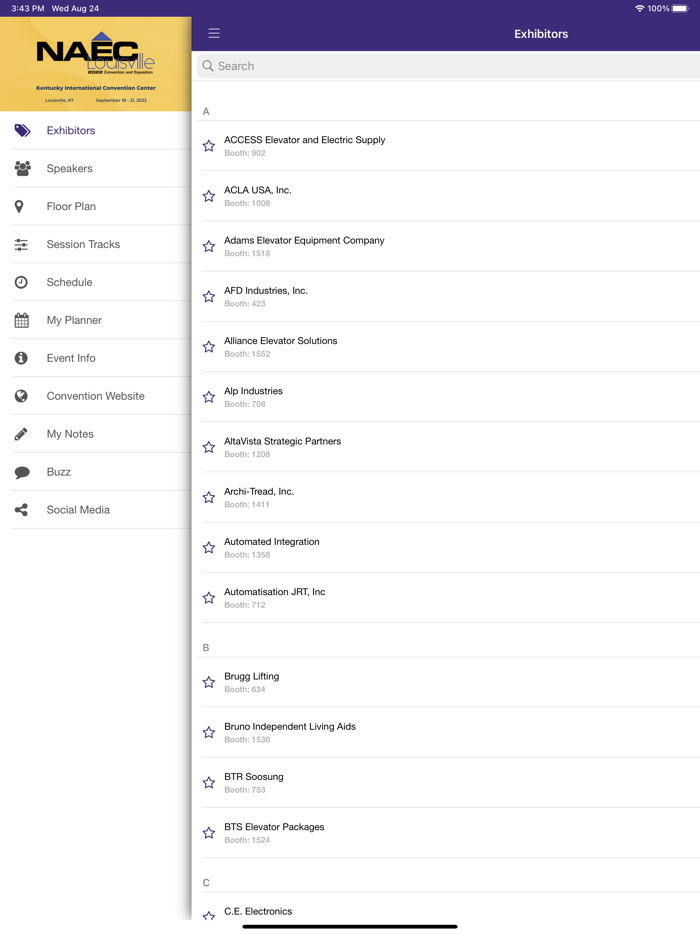Click the My Planner calendar icon

(21, 320)
